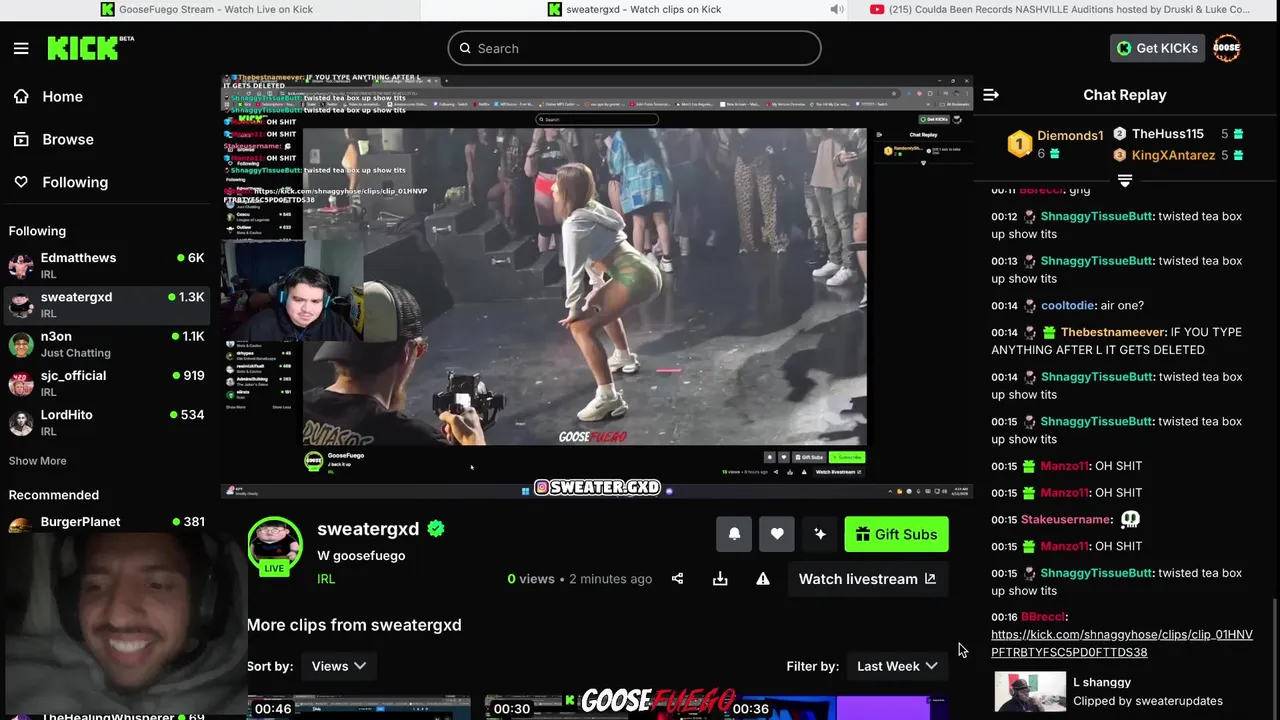Click the Kick beta logo
The height and width of the screenshot is (720, 1280).
click(90, 48)
